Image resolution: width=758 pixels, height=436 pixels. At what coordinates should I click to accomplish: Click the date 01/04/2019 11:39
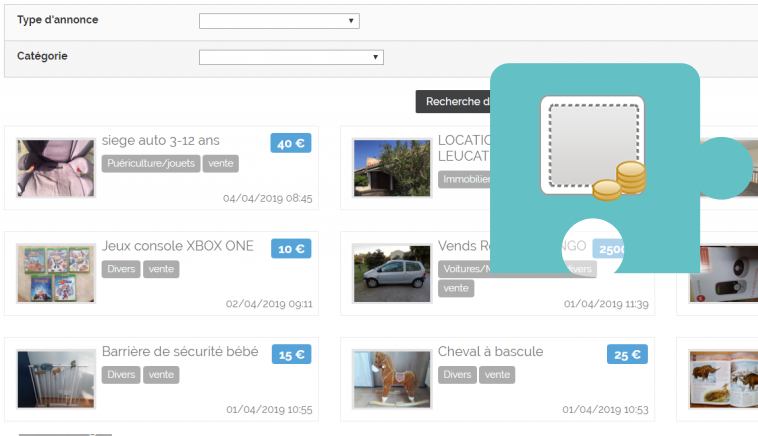click(x=606, y=304)
